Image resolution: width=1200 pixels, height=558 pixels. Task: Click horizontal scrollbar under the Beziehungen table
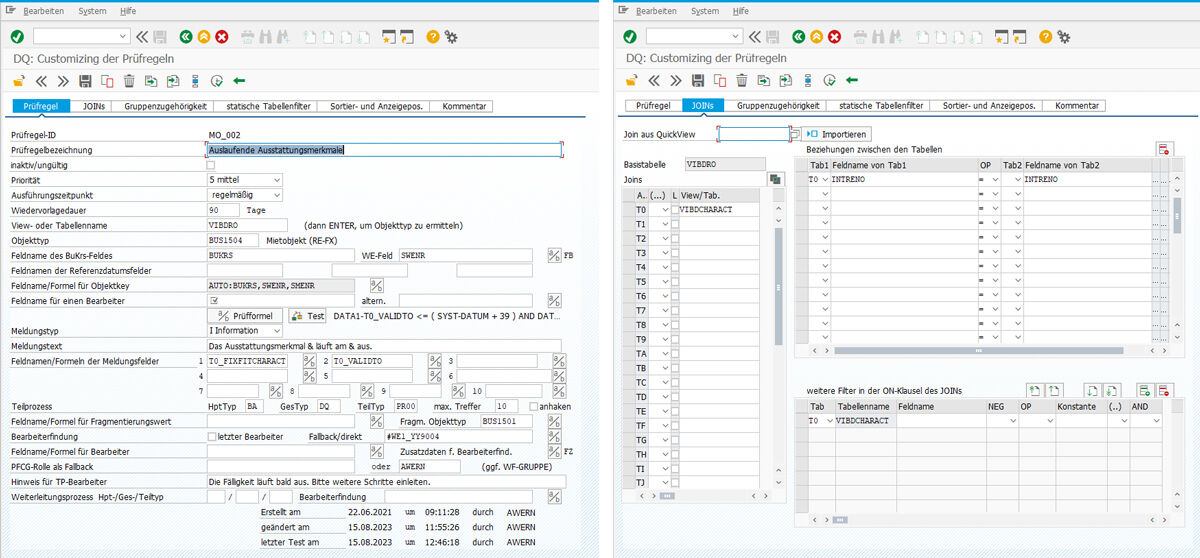coord(980,351)
